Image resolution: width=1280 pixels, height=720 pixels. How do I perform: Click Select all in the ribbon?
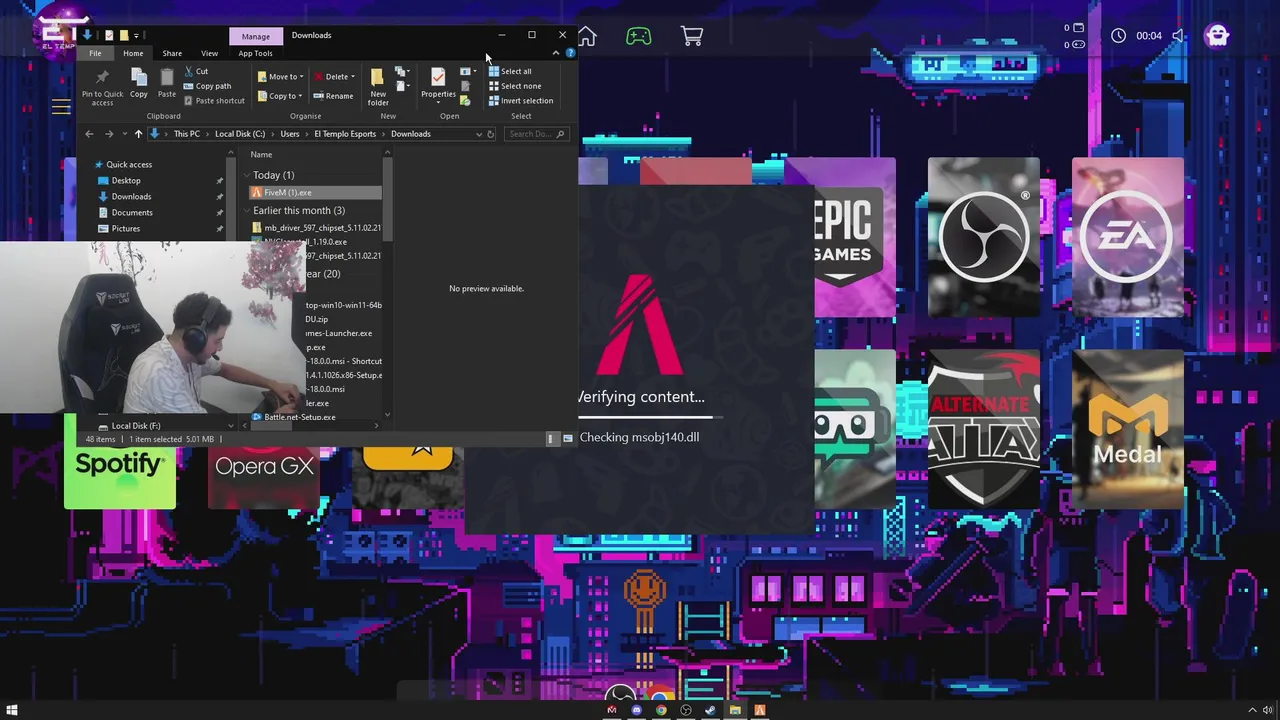point(510,71)
